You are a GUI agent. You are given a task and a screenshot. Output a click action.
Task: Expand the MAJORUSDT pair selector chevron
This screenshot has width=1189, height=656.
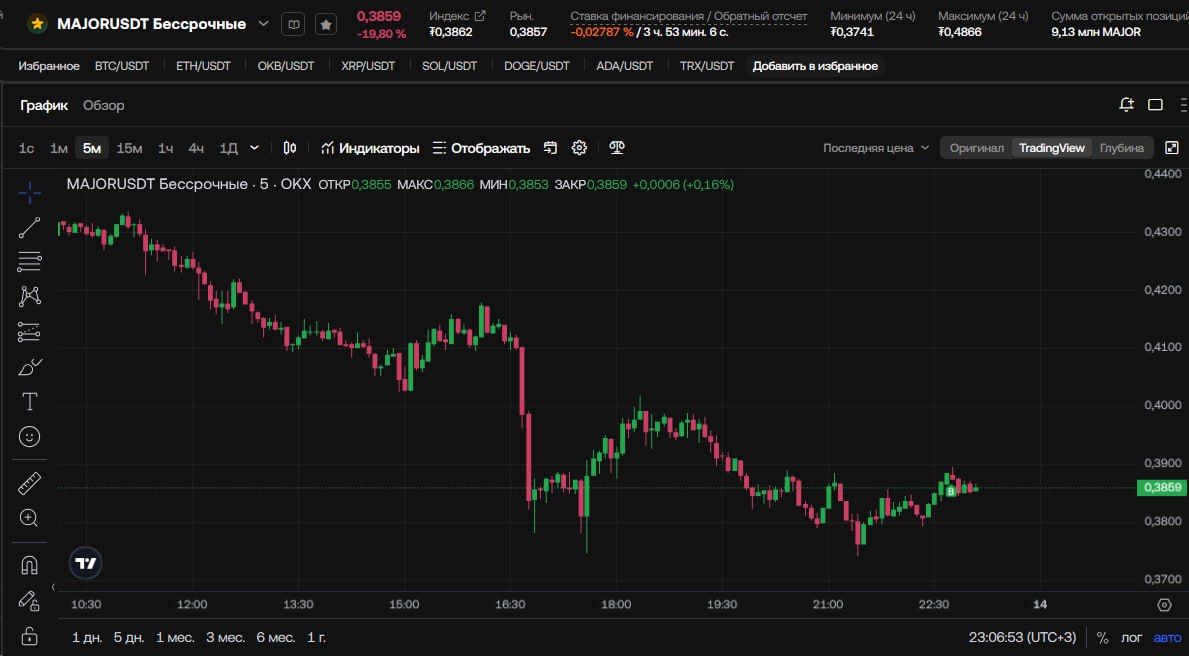coord(263,24)
